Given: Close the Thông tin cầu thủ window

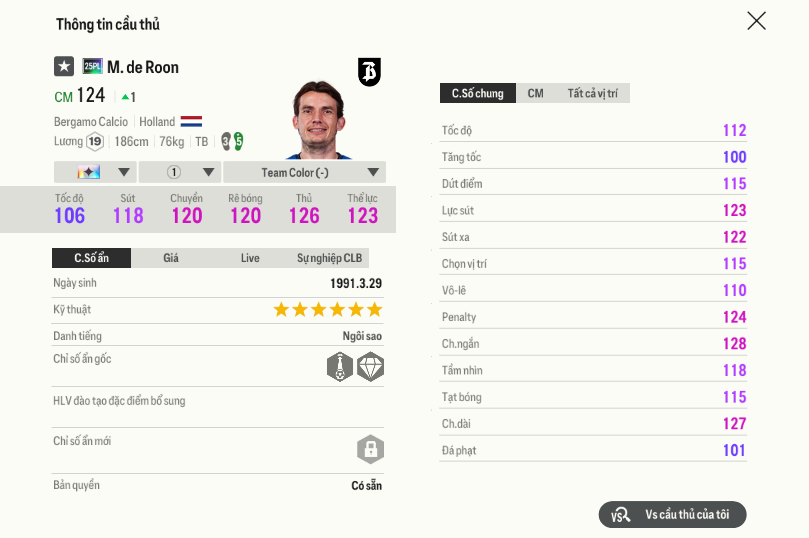Looking at the screenshot, I should point(756,21).
